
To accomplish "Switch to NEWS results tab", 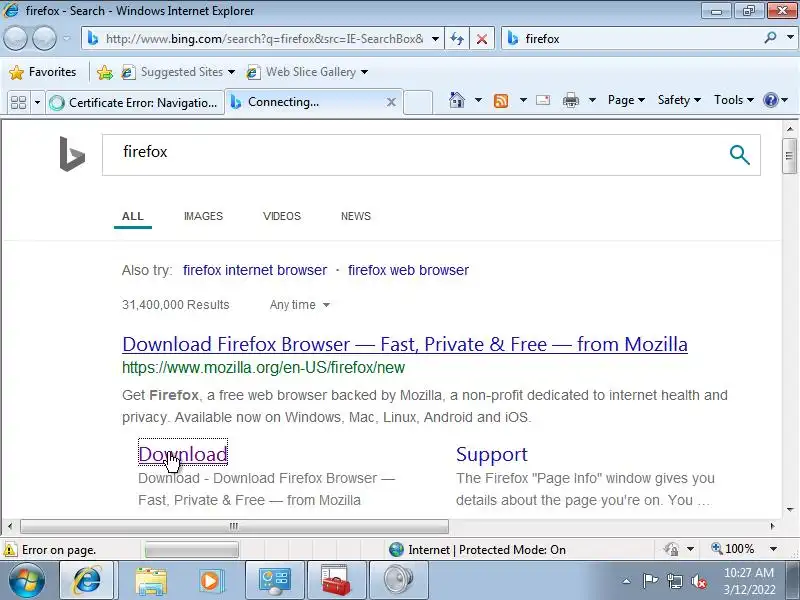I will tap(356, 216).
